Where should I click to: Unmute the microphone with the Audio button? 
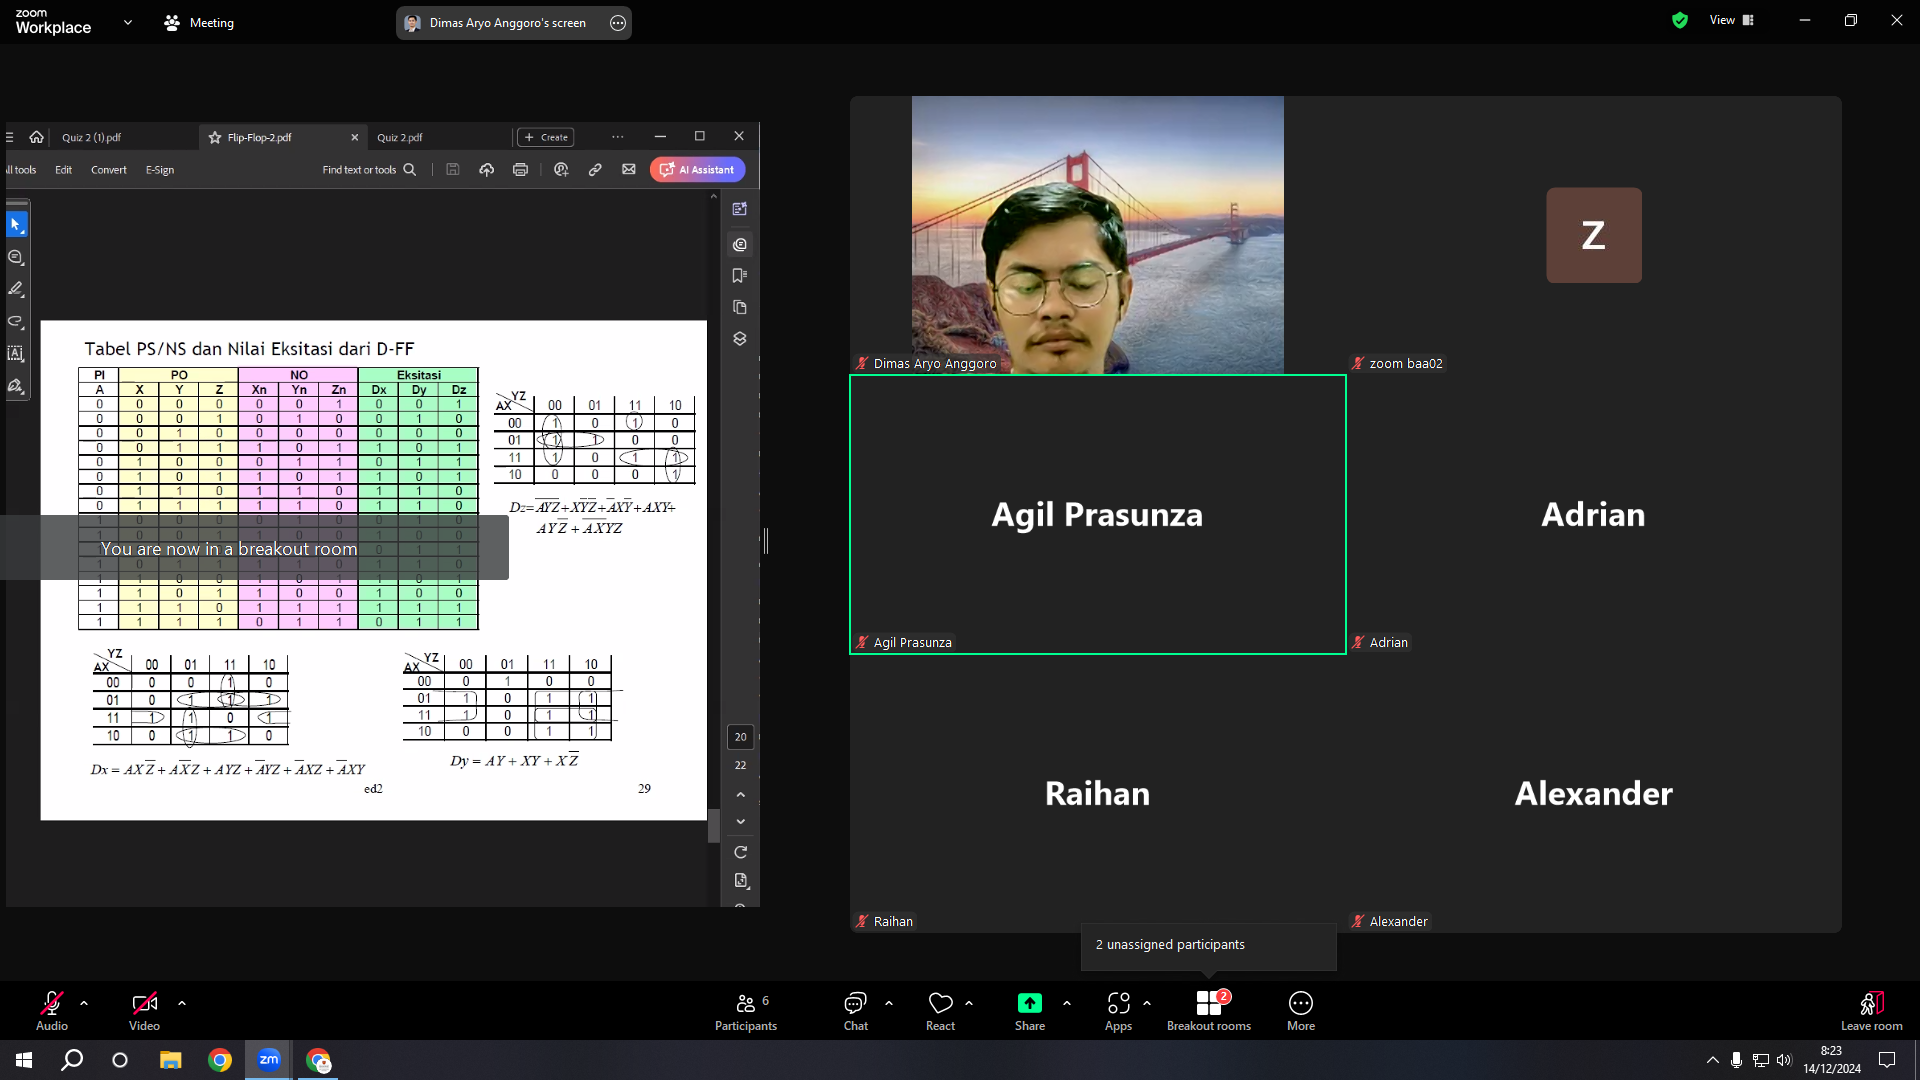click(x=52, y=1011)
